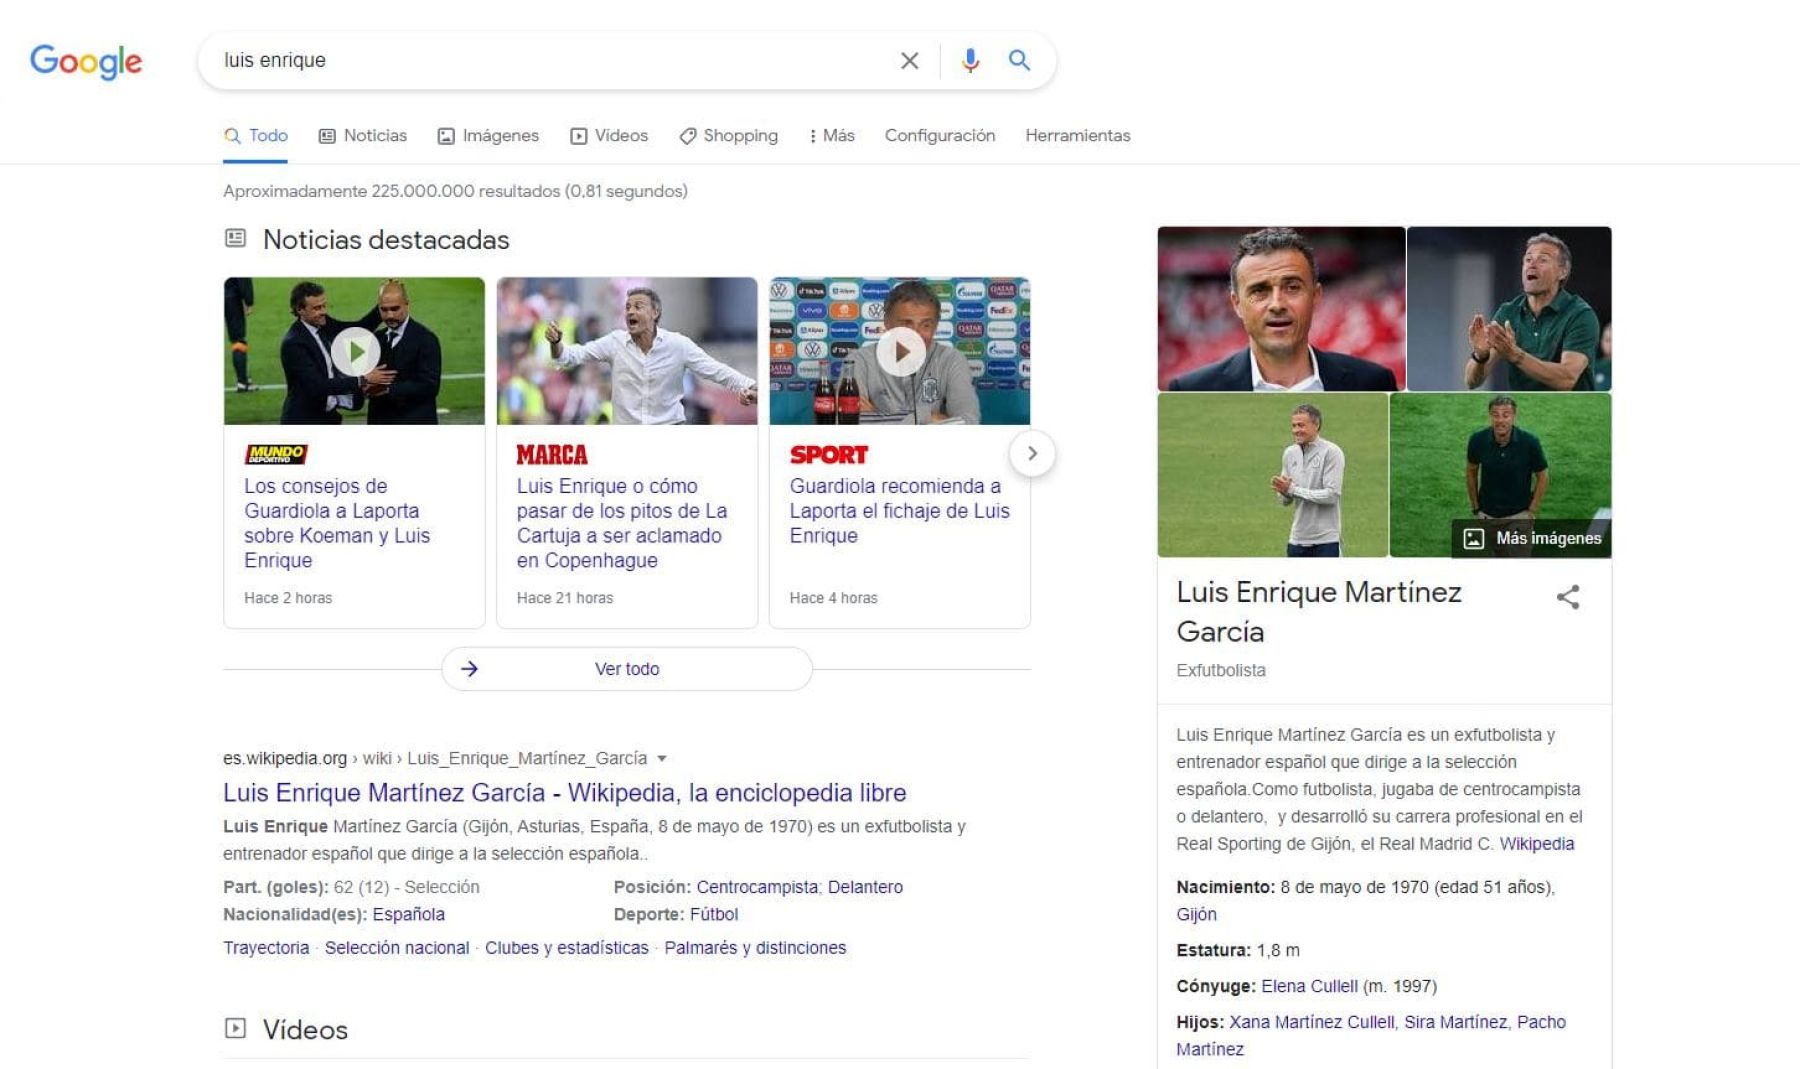This screenshot has width=1800, height=1069.
Task: Open the Gijón link in the knowledge panel
Action: pyautogui.click(x=1196, y=914)
